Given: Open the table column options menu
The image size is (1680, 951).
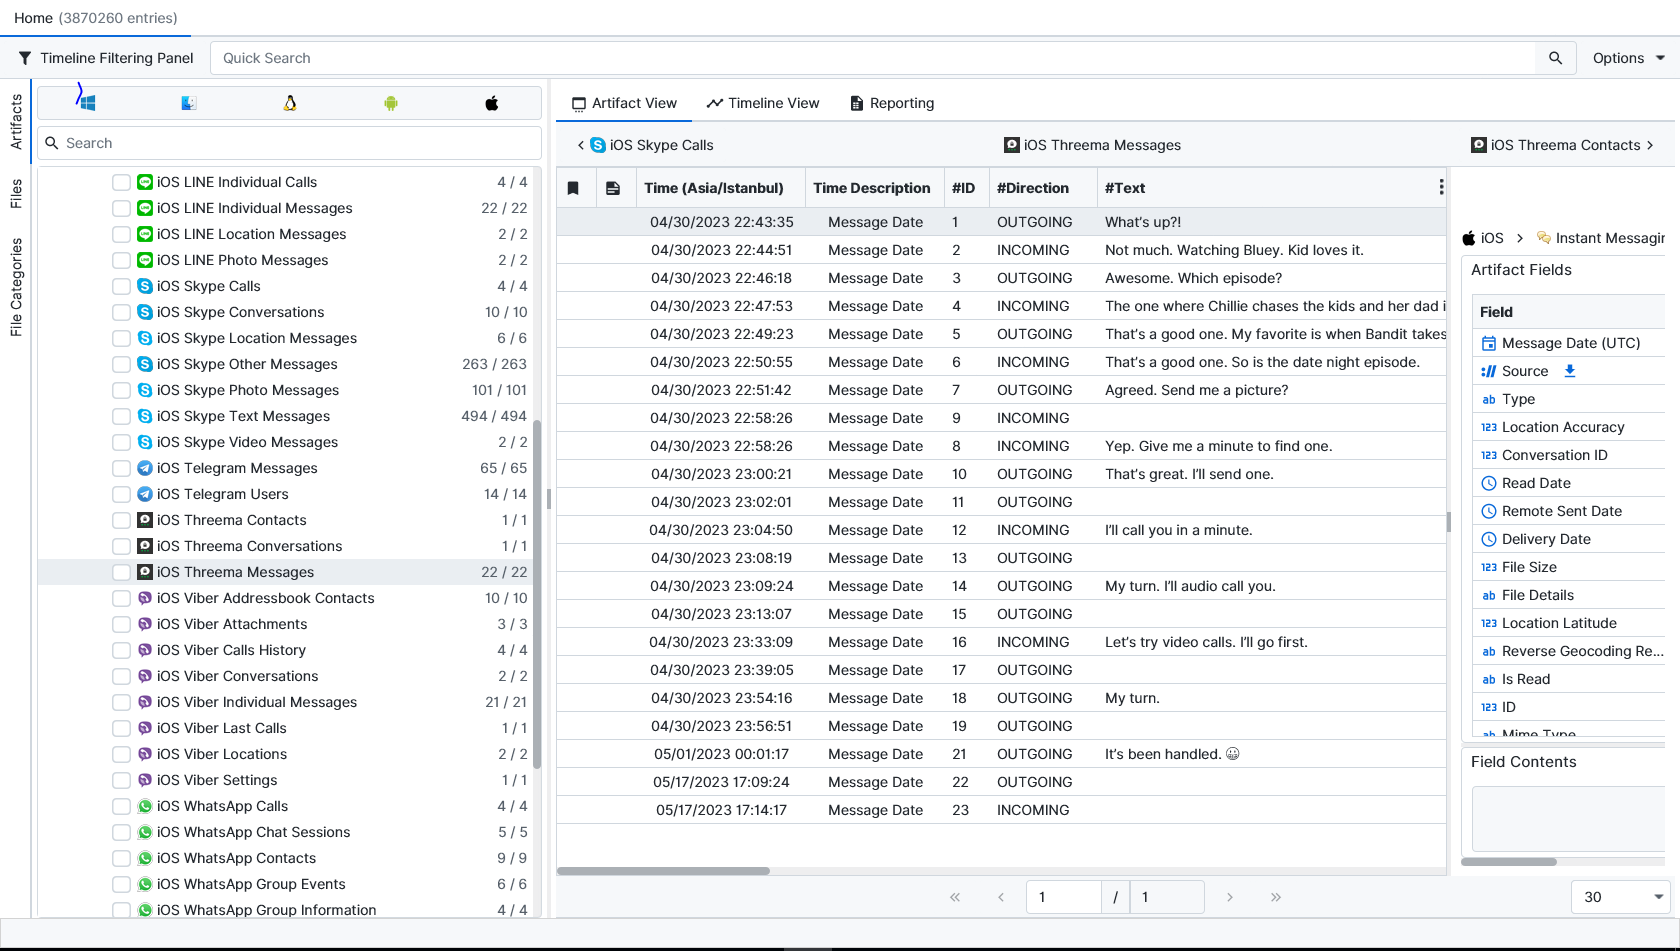Looking at the screenshot, I should point(1440,187).
